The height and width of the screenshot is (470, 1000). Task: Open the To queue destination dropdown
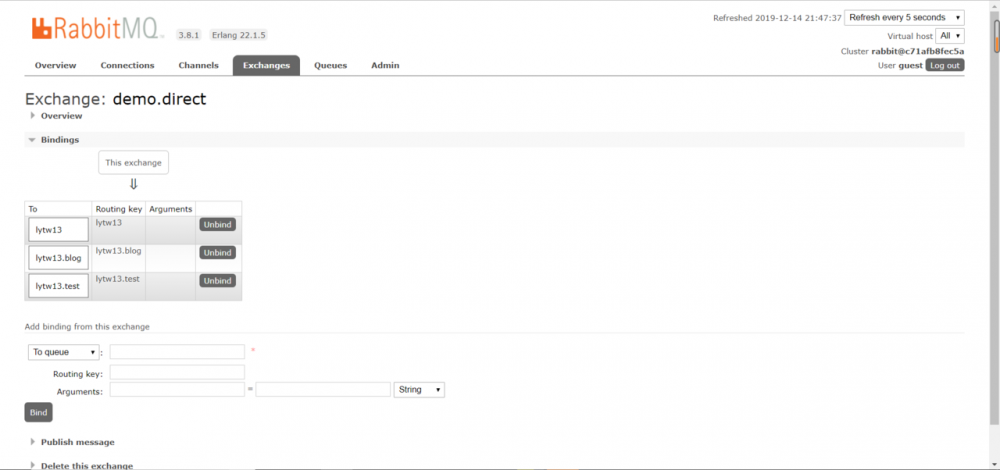64,352
